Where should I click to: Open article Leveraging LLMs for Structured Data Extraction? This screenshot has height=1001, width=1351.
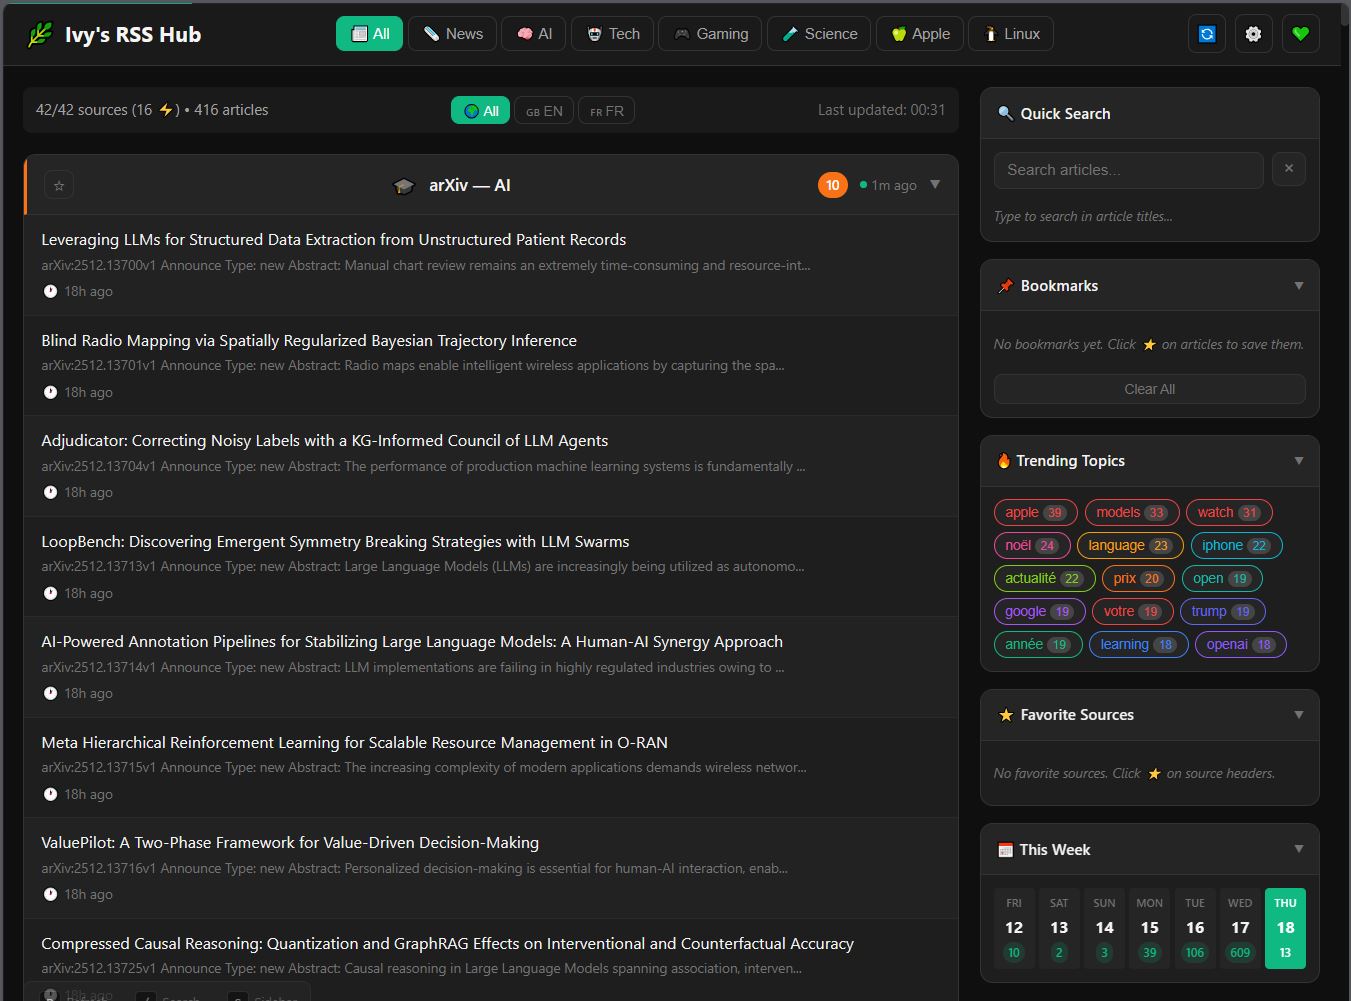tap(334, 240)
